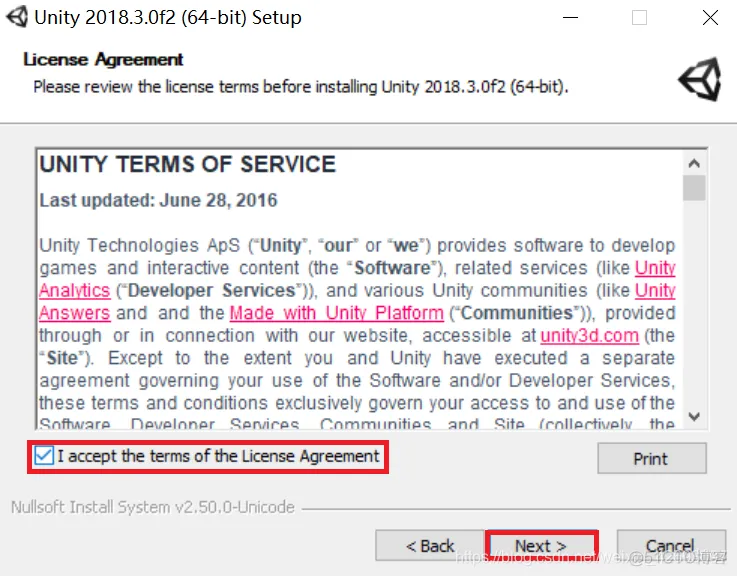Click the Unity logo in the title bar
The image size is (737, 576).
coord(17,17)
